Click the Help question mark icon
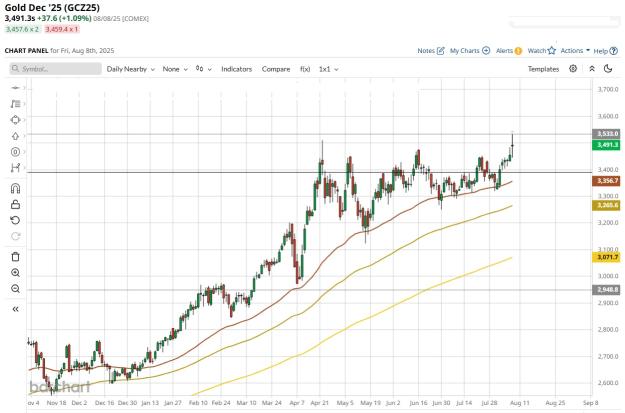The height and width of the screenshot is (413, 625). coord(614,51)
